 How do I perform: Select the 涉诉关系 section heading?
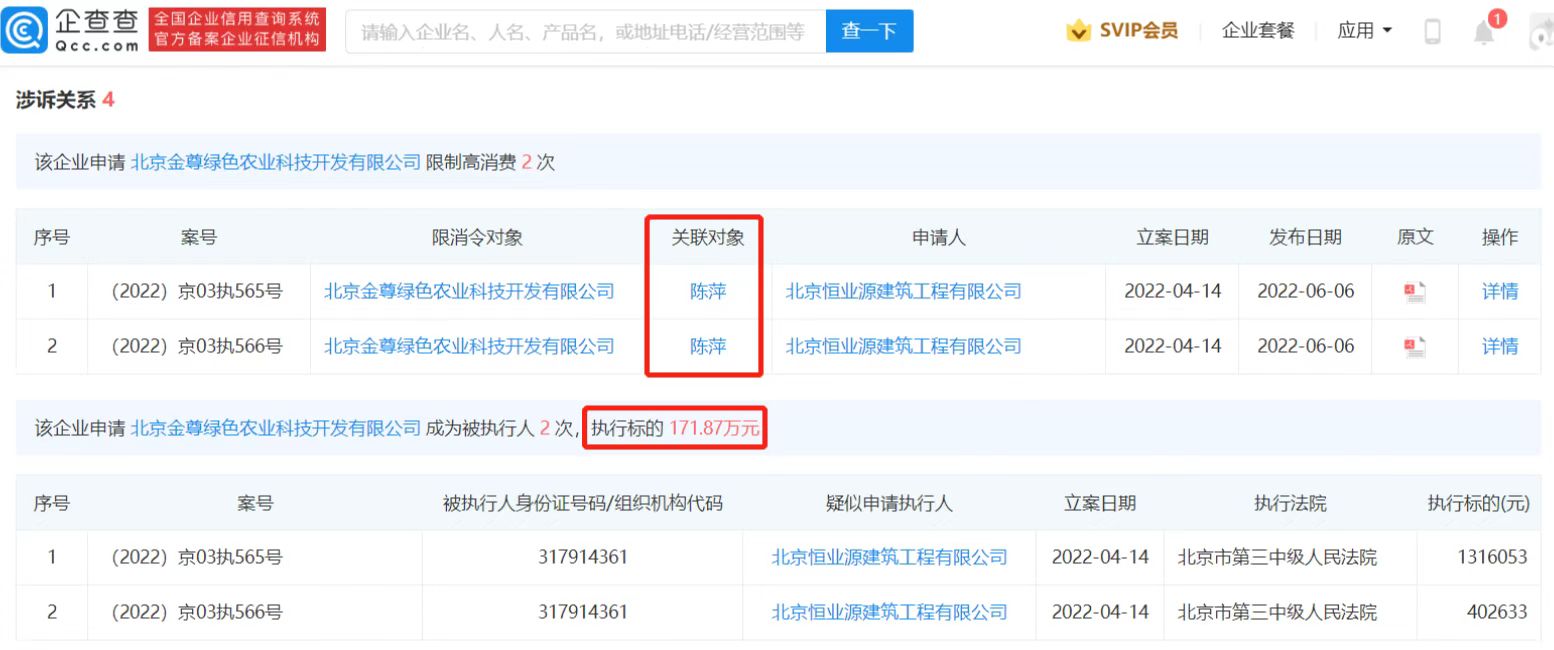(x=65, y=100)
